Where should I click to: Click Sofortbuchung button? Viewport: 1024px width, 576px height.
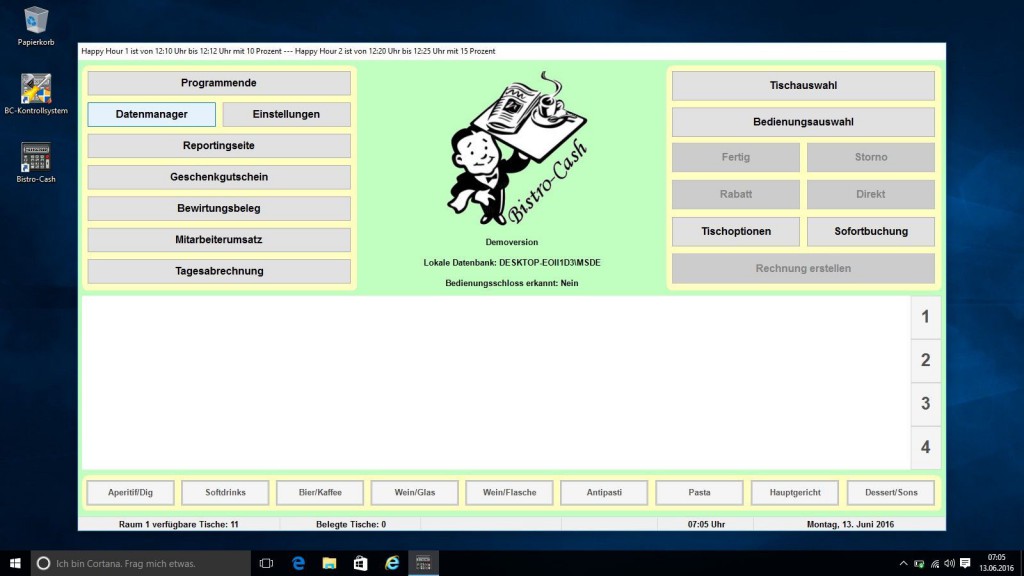click(871, 231)
